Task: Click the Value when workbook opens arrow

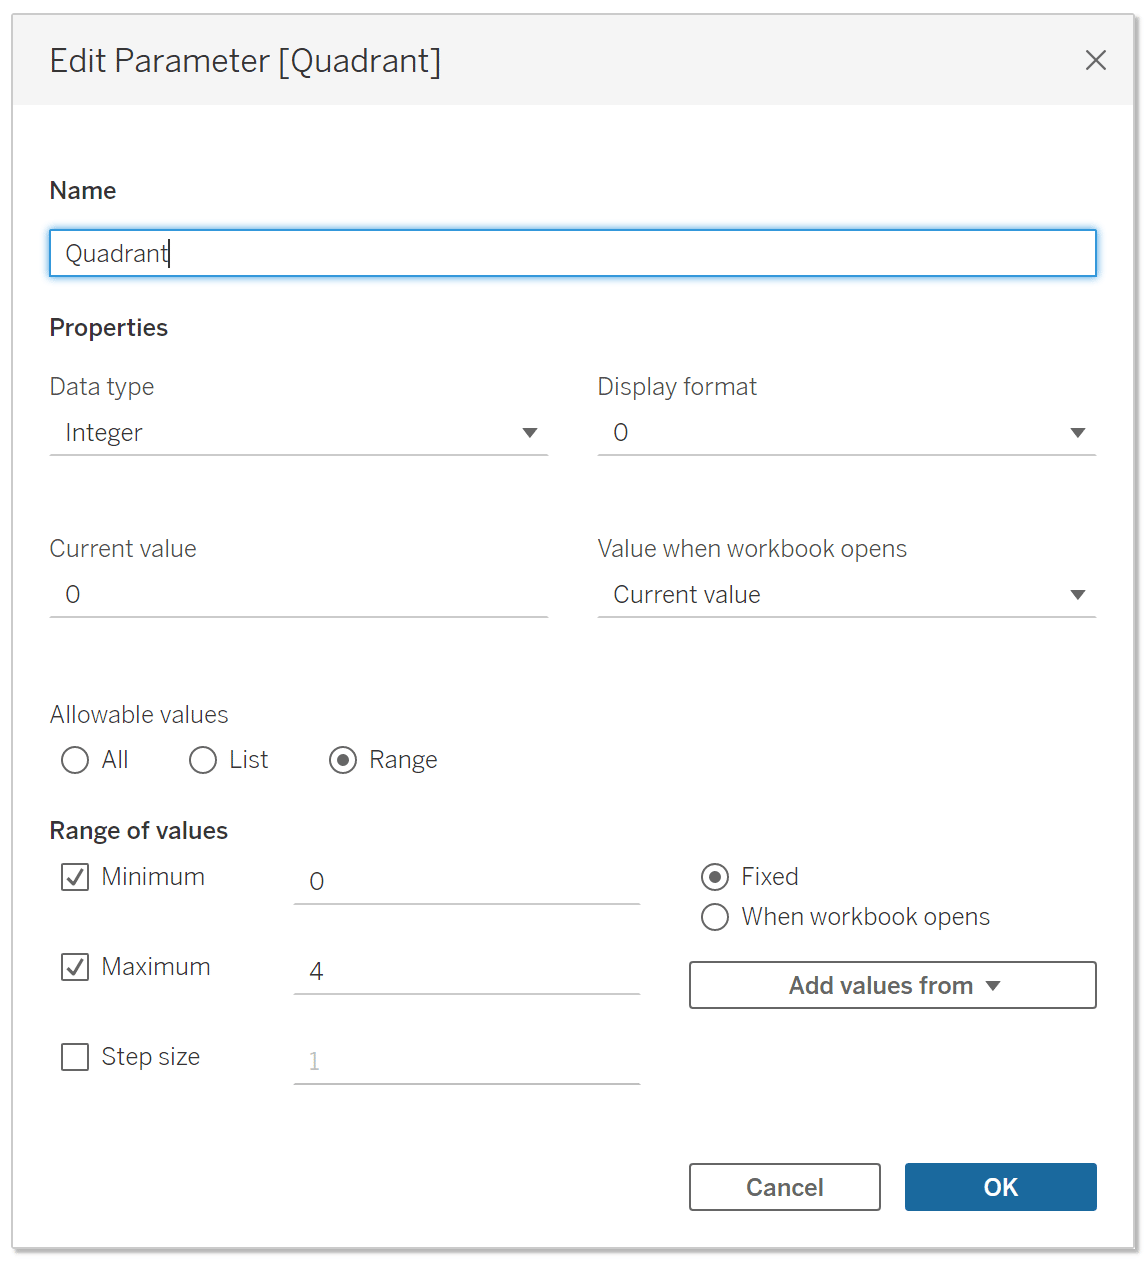Action: pos(1078,595)
